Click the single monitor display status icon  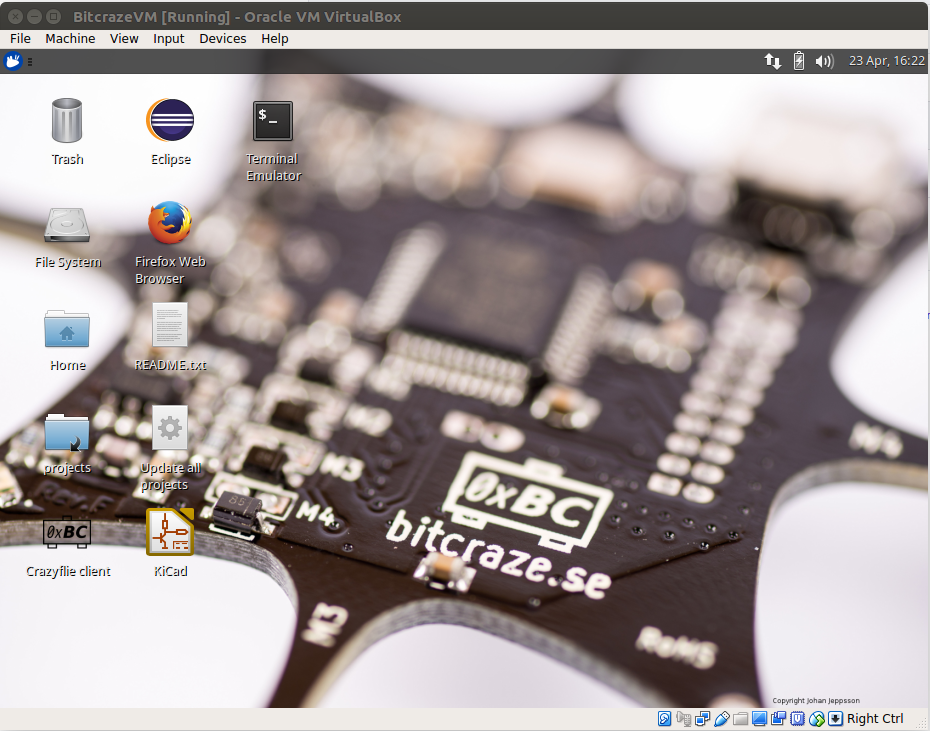click(x=759, y=719)
